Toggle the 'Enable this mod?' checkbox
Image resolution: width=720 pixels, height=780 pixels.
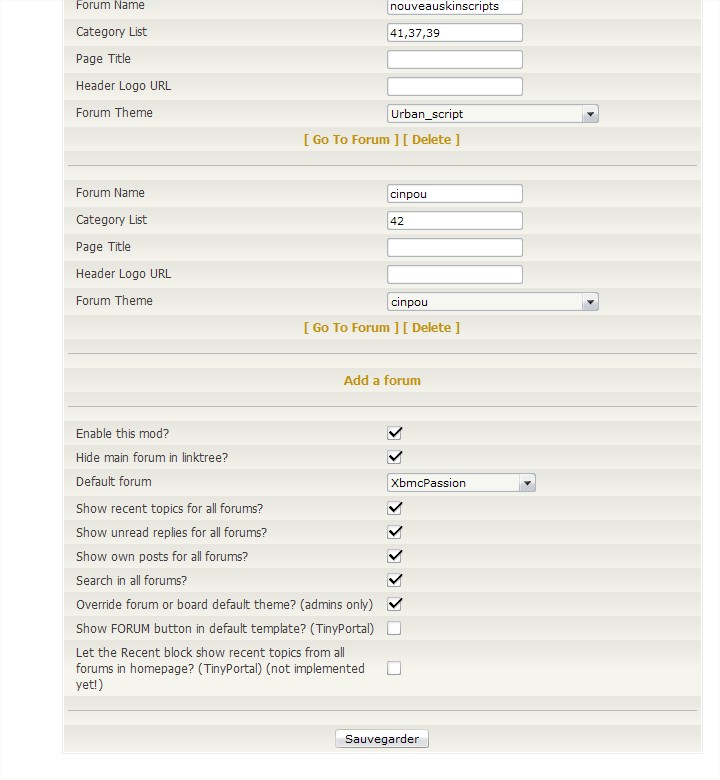(395, 433)
